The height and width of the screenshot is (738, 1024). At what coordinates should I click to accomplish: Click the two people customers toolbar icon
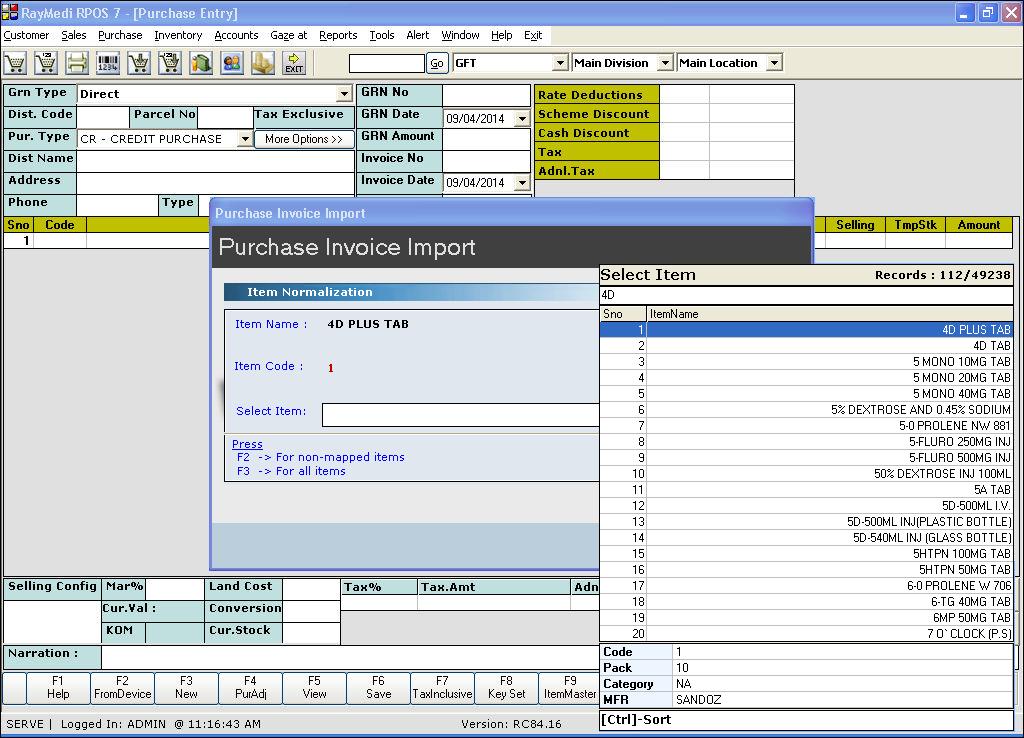[232, 63]
